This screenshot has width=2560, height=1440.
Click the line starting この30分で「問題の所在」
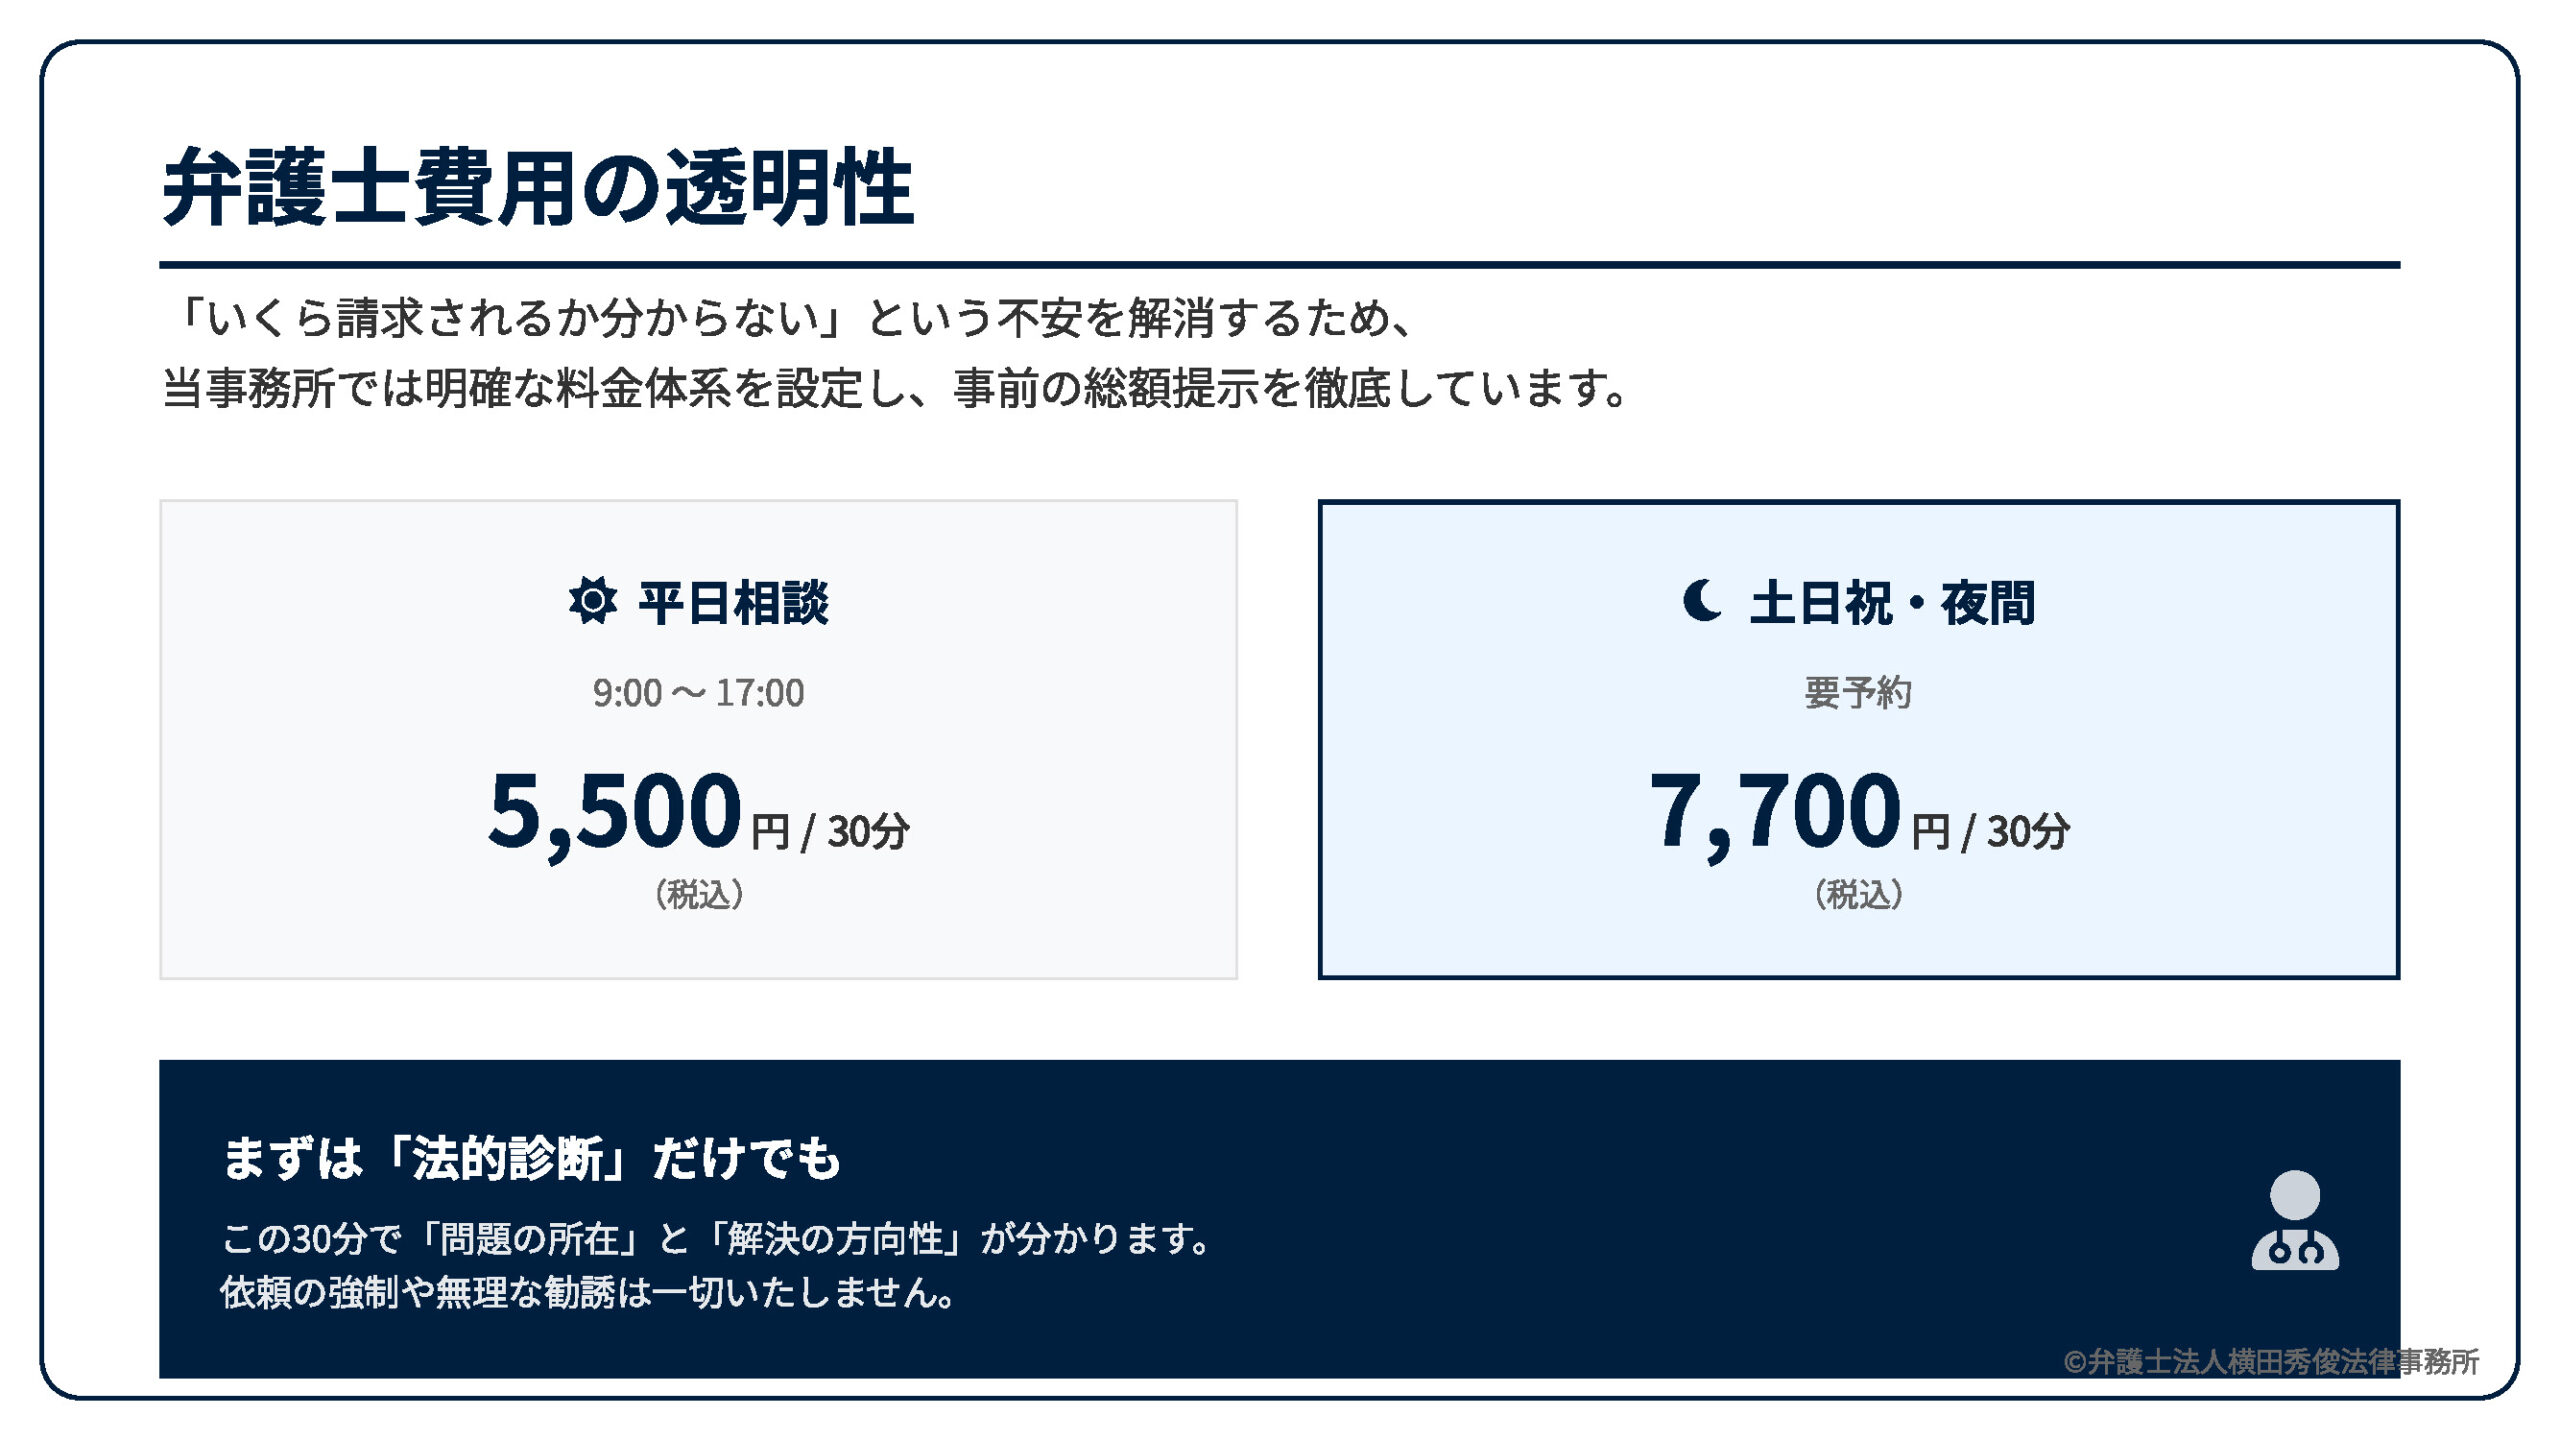[716, 1239]
